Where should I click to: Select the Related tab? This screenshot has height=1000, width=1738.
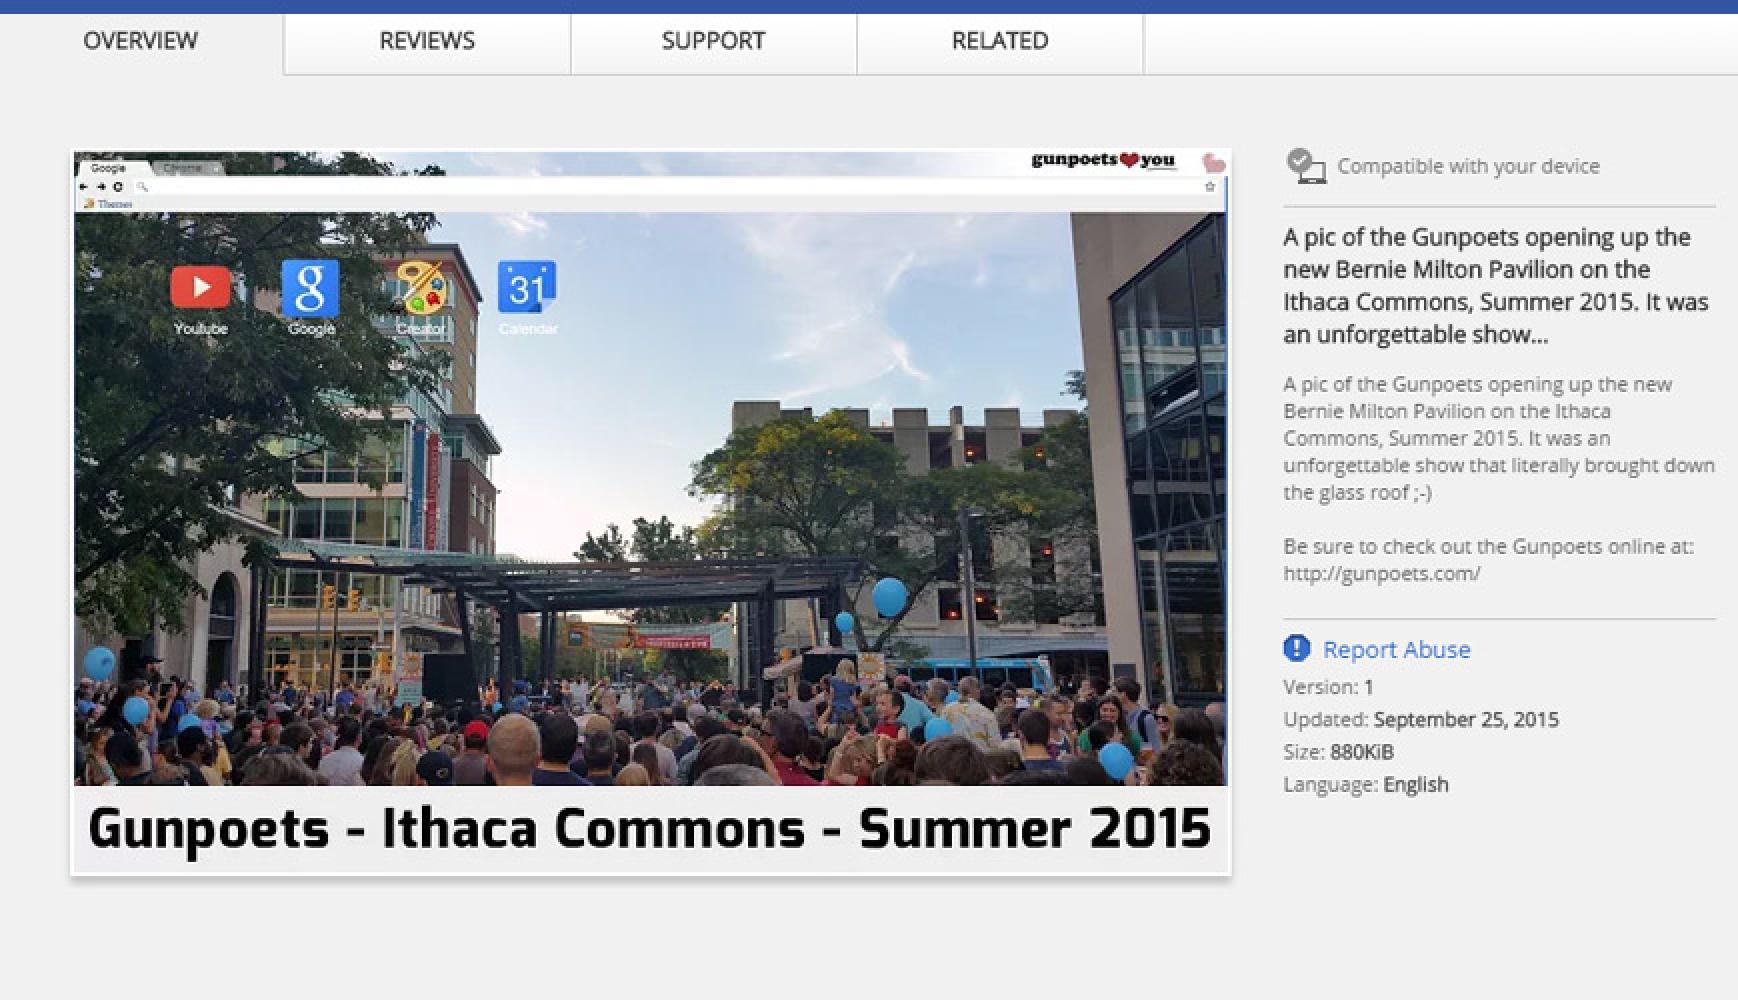tap(1000, 41)
